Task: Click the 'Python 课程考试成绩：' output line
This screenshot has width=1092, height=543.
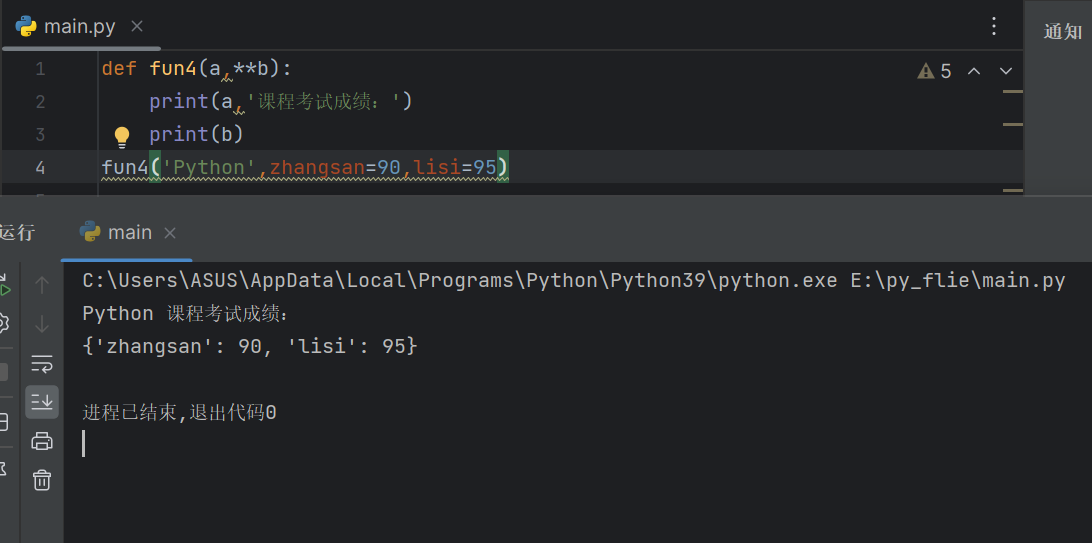Action: coord(185,314)
